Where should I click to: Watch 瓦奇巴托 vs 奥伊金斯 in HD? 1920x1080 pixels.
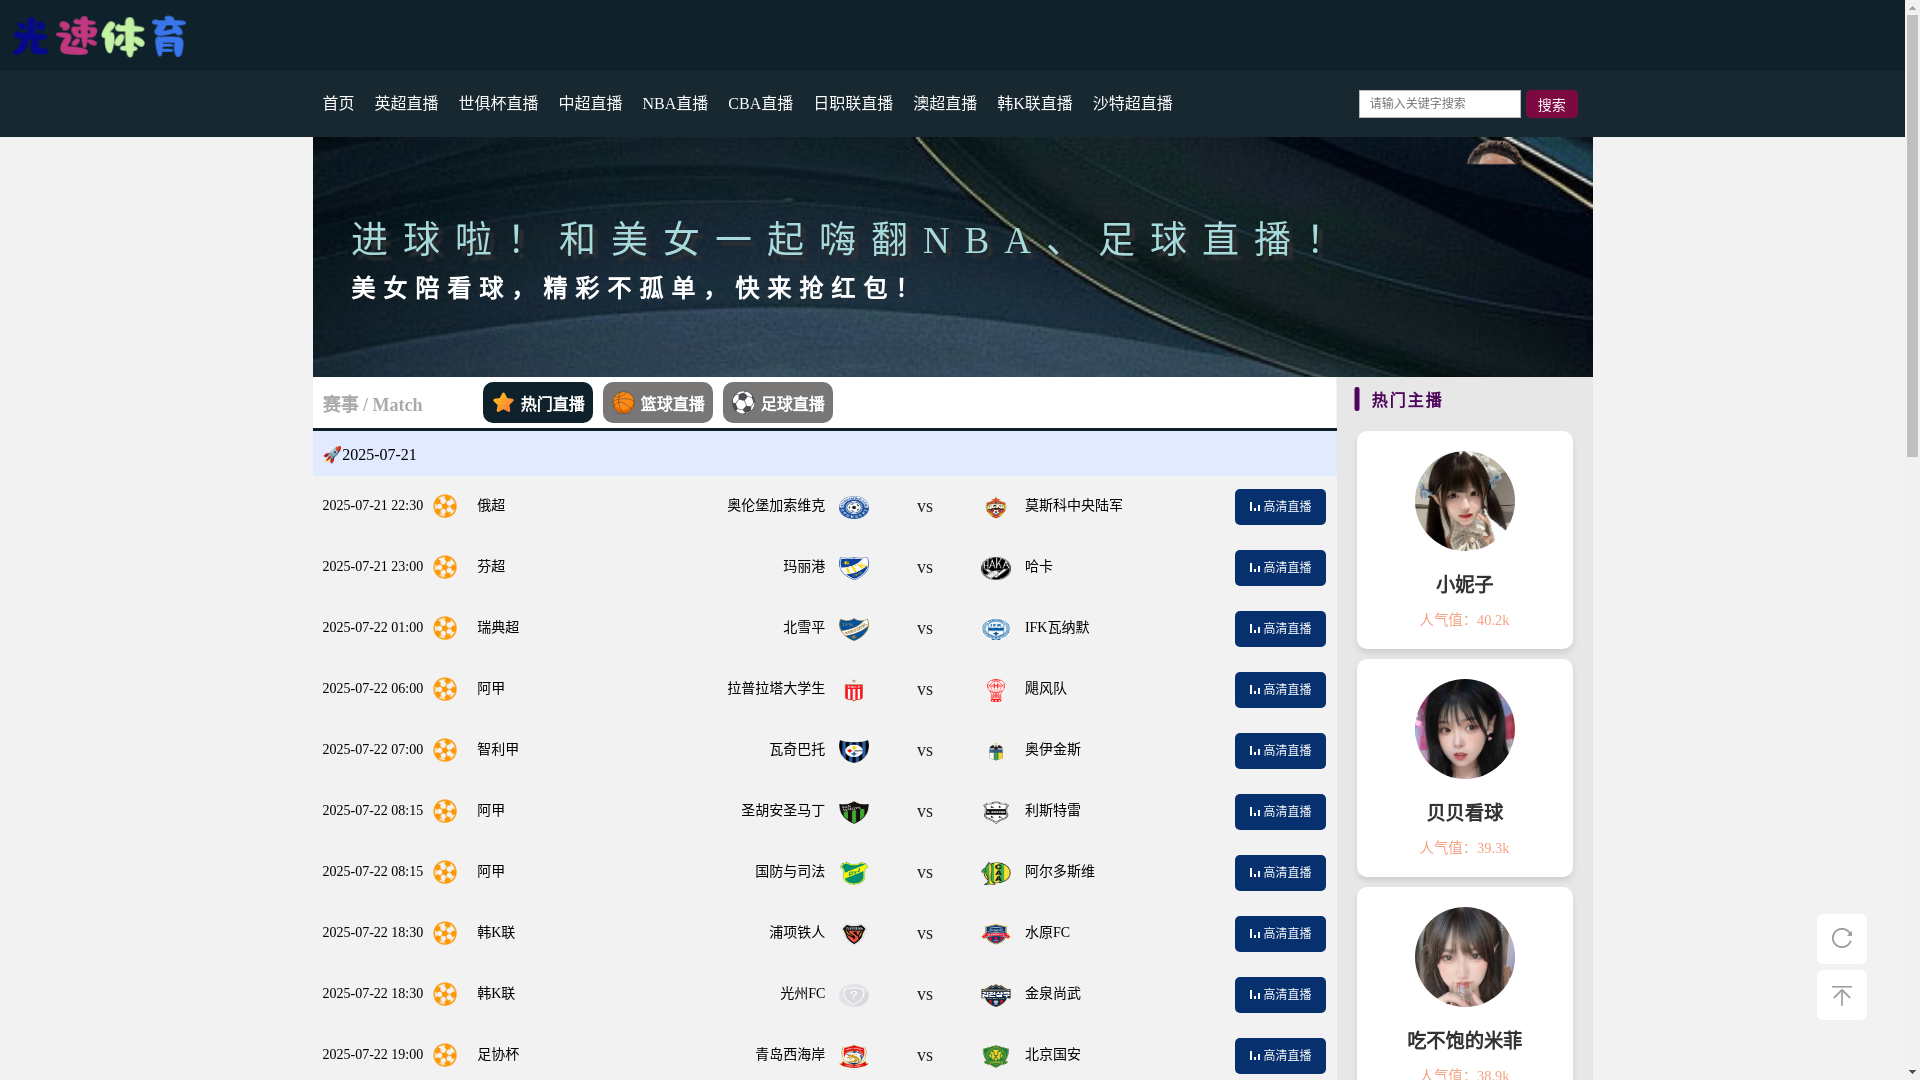pyautogui.click(x=1280, y=751)
